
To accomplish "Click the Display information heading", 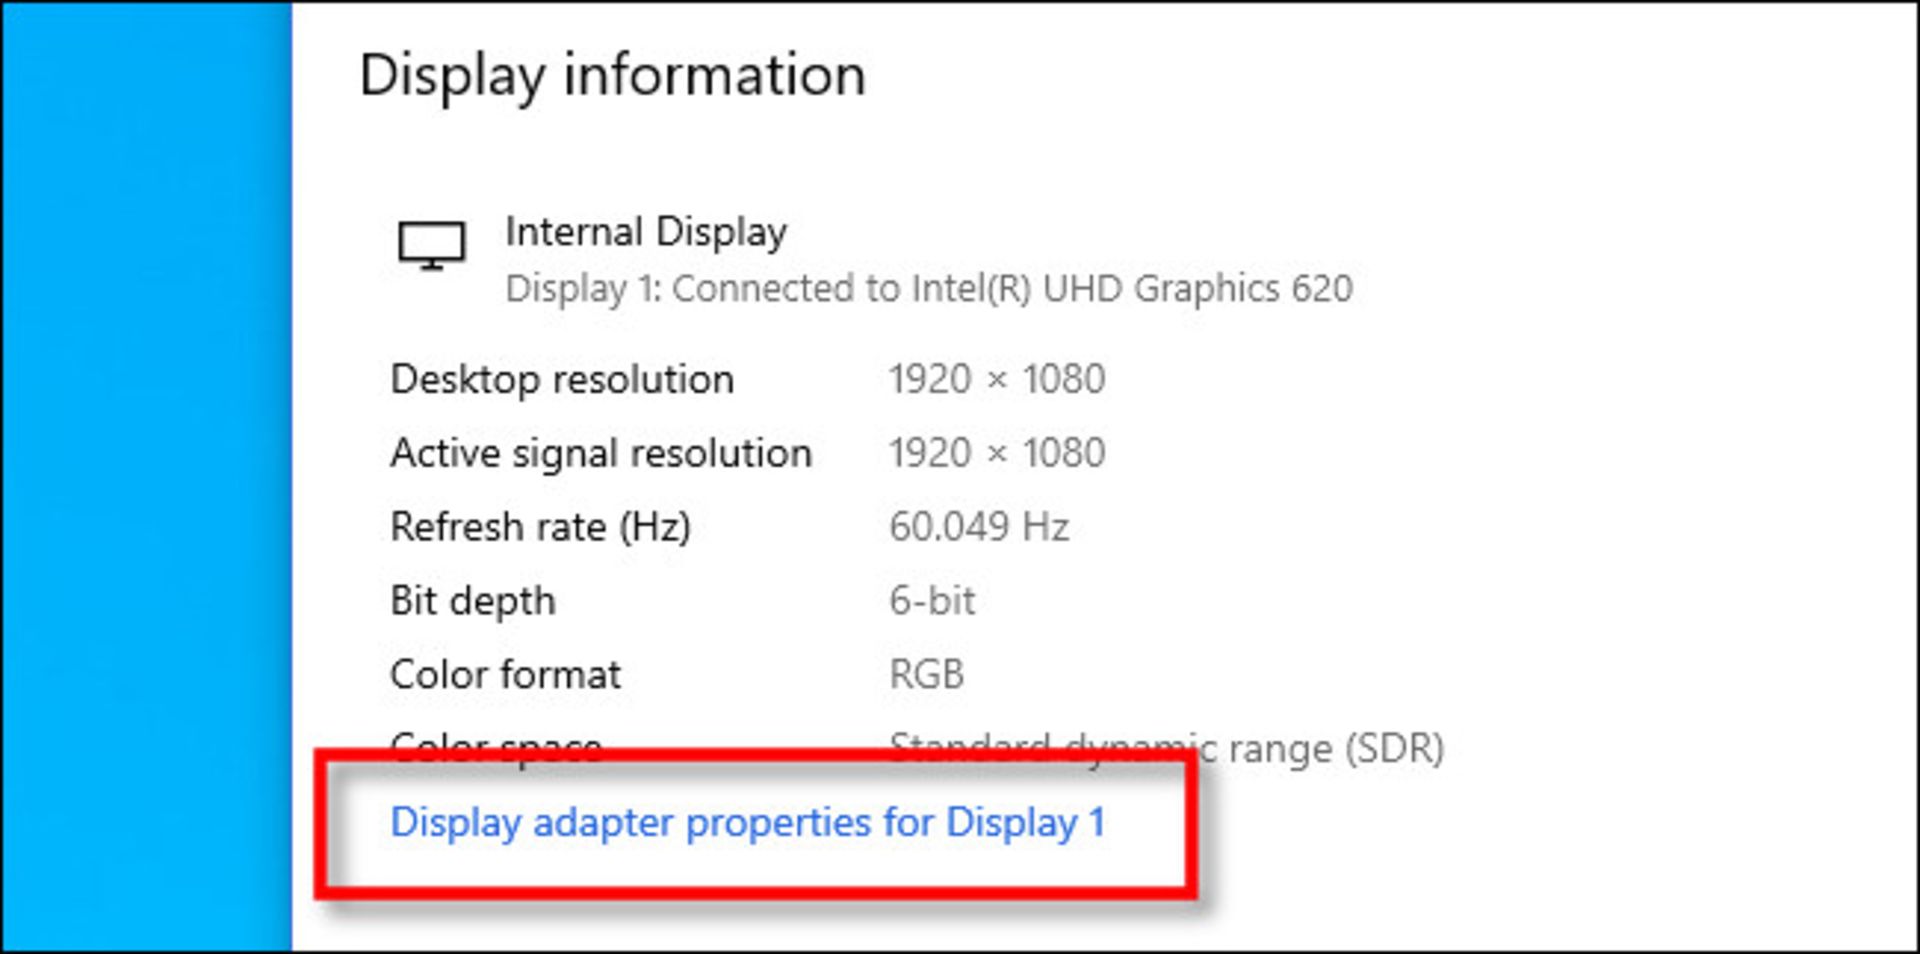I will [612, 75].
